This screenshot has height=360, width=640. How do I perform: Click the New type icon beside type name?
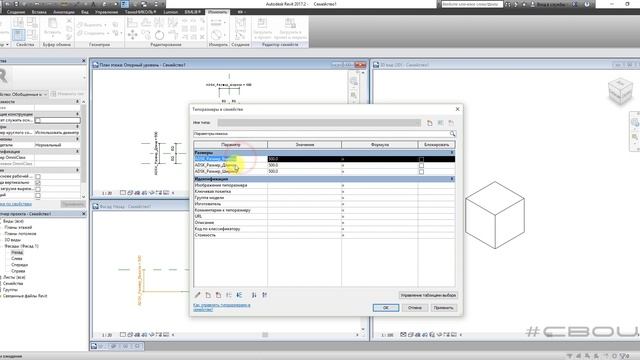point(429,123)
